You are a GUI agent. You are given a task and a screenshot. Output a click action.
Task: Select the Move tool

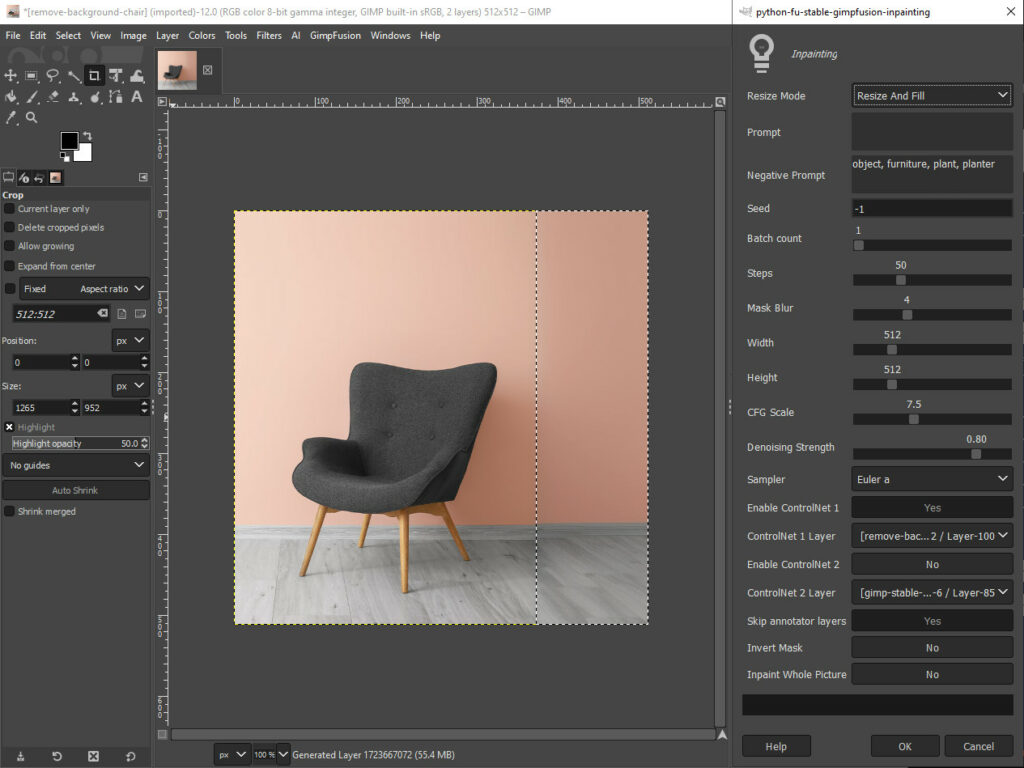10,75
